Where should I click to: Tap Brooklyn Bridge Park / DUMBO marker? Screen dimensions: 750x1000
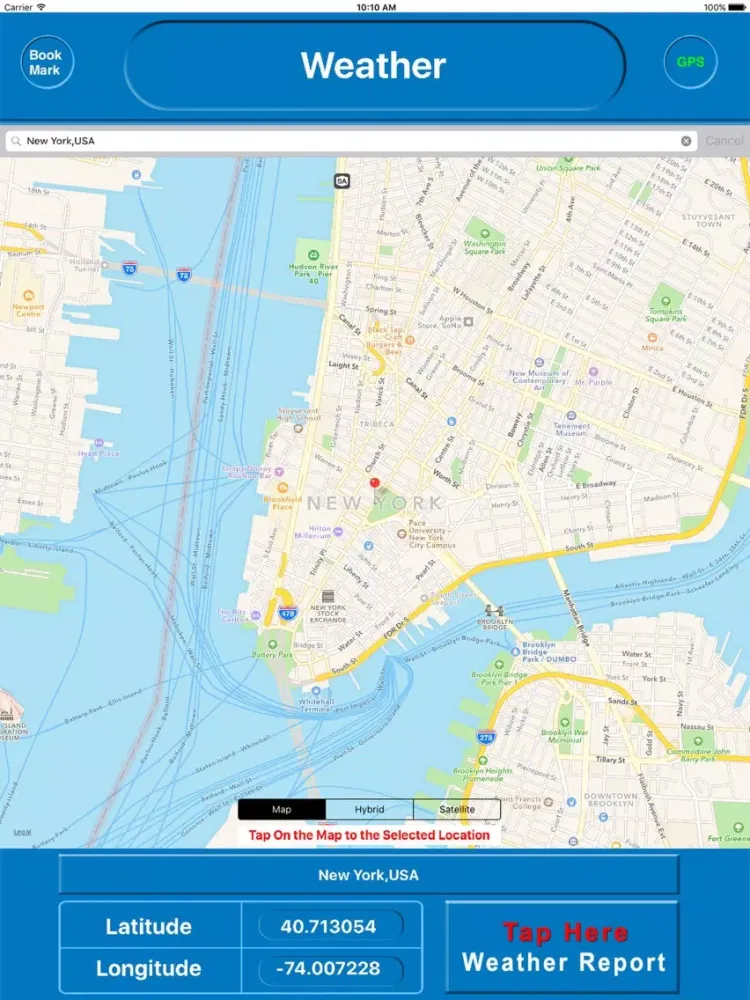click(x=515, y=652)
